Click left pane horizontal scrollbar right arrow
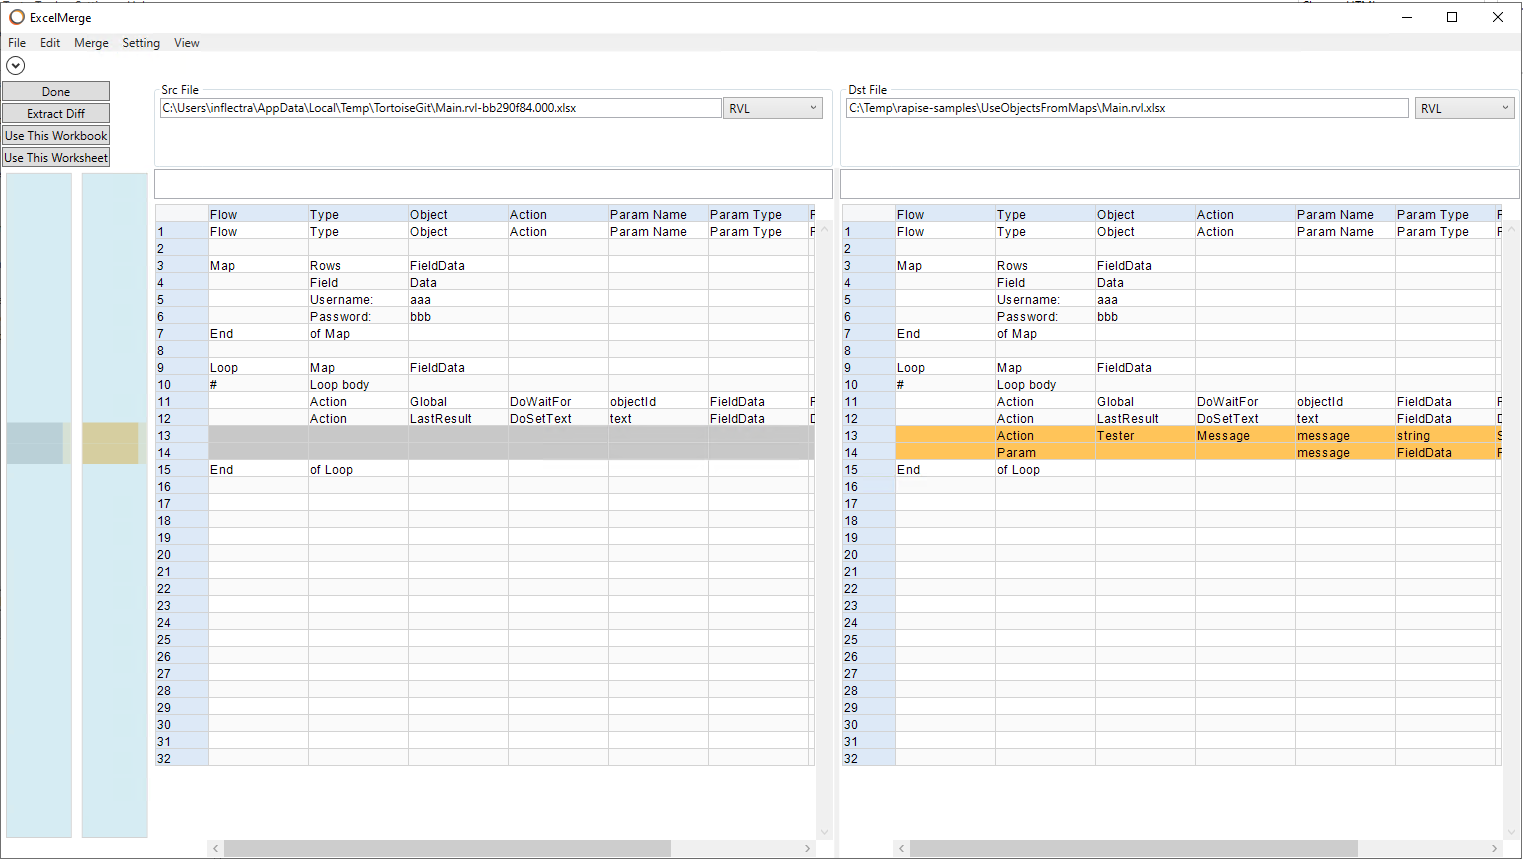Viewport: 1523px width, 859px height. [x=808, y=848]
